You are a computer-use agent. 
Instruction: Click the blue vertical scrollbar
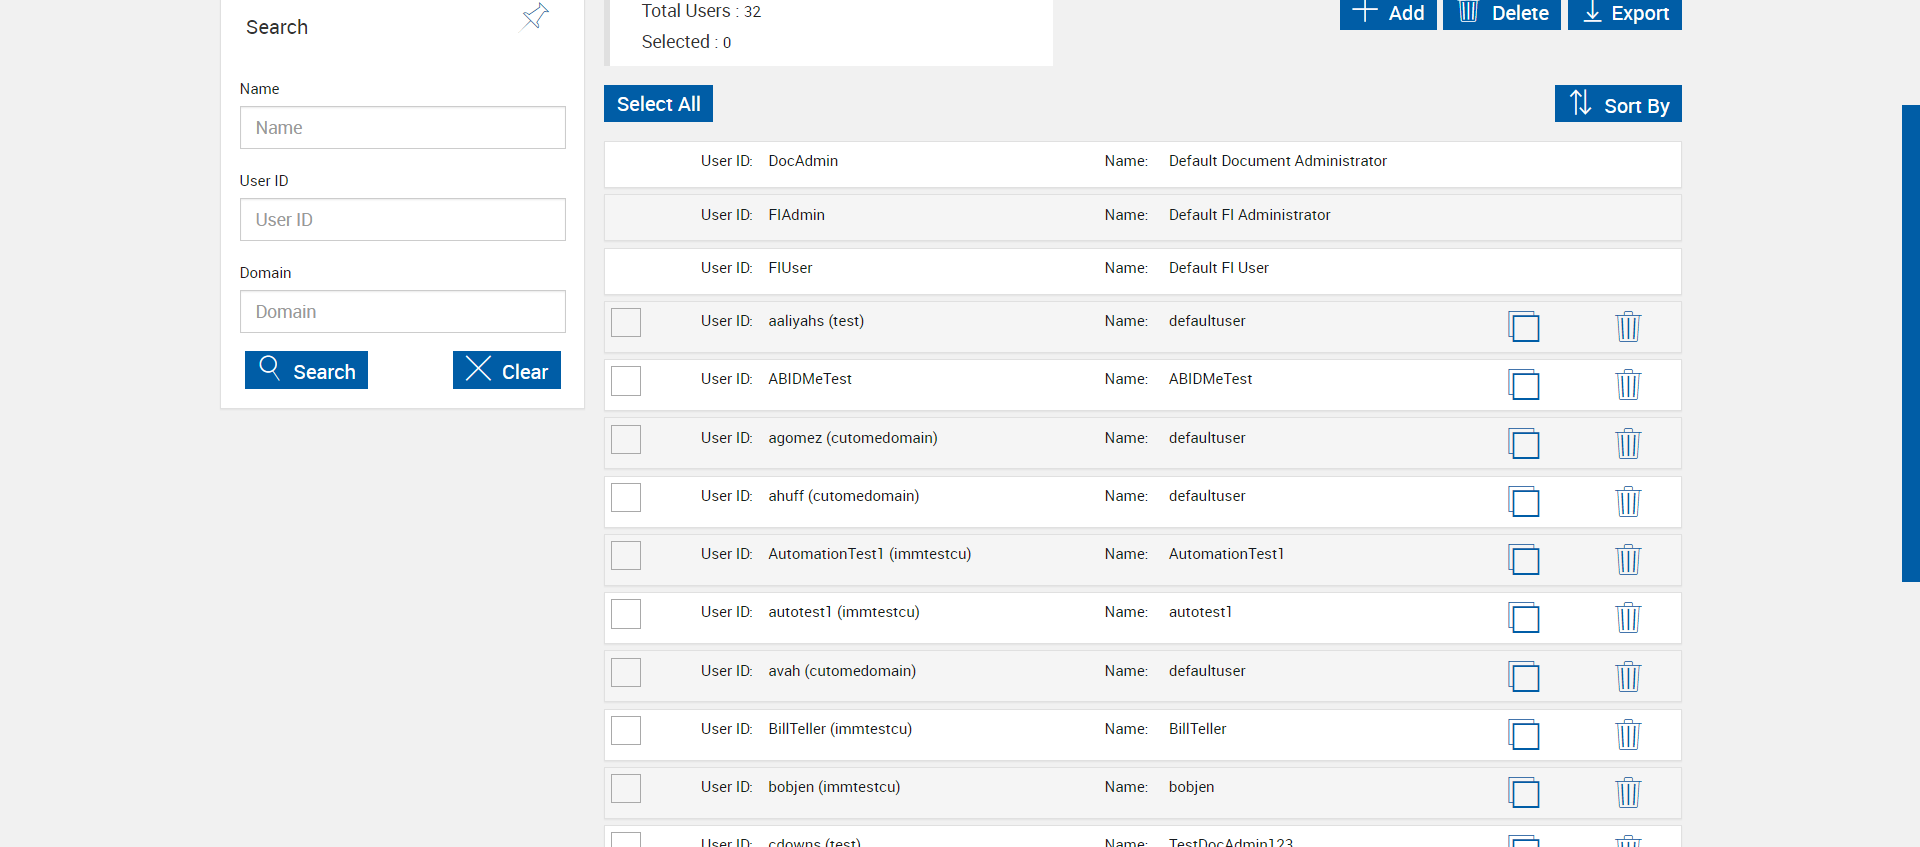pos(1911,343)
